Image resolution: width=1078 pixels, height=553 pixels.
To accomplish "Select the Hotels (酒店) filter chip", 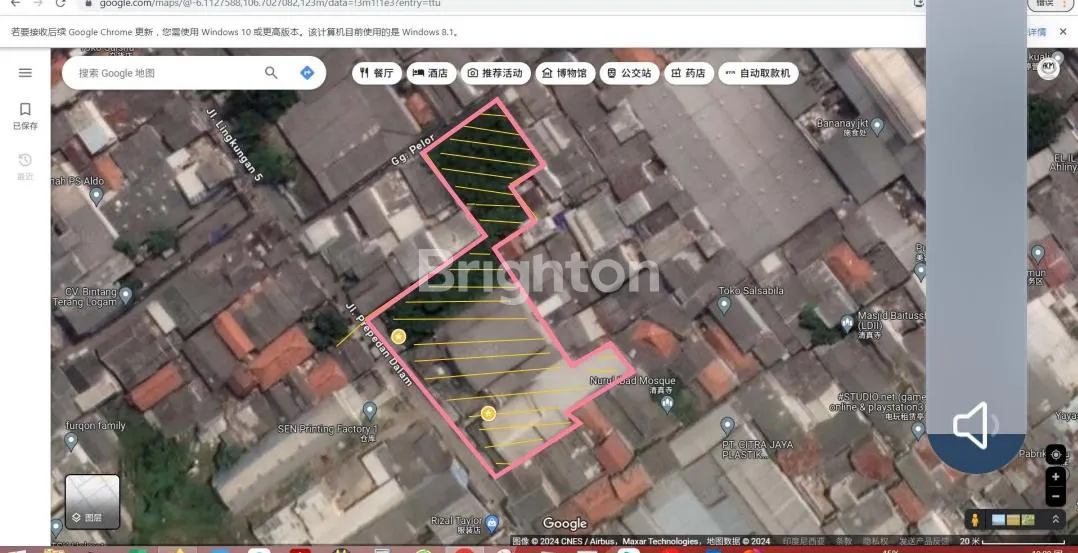I will click(430, 73).
